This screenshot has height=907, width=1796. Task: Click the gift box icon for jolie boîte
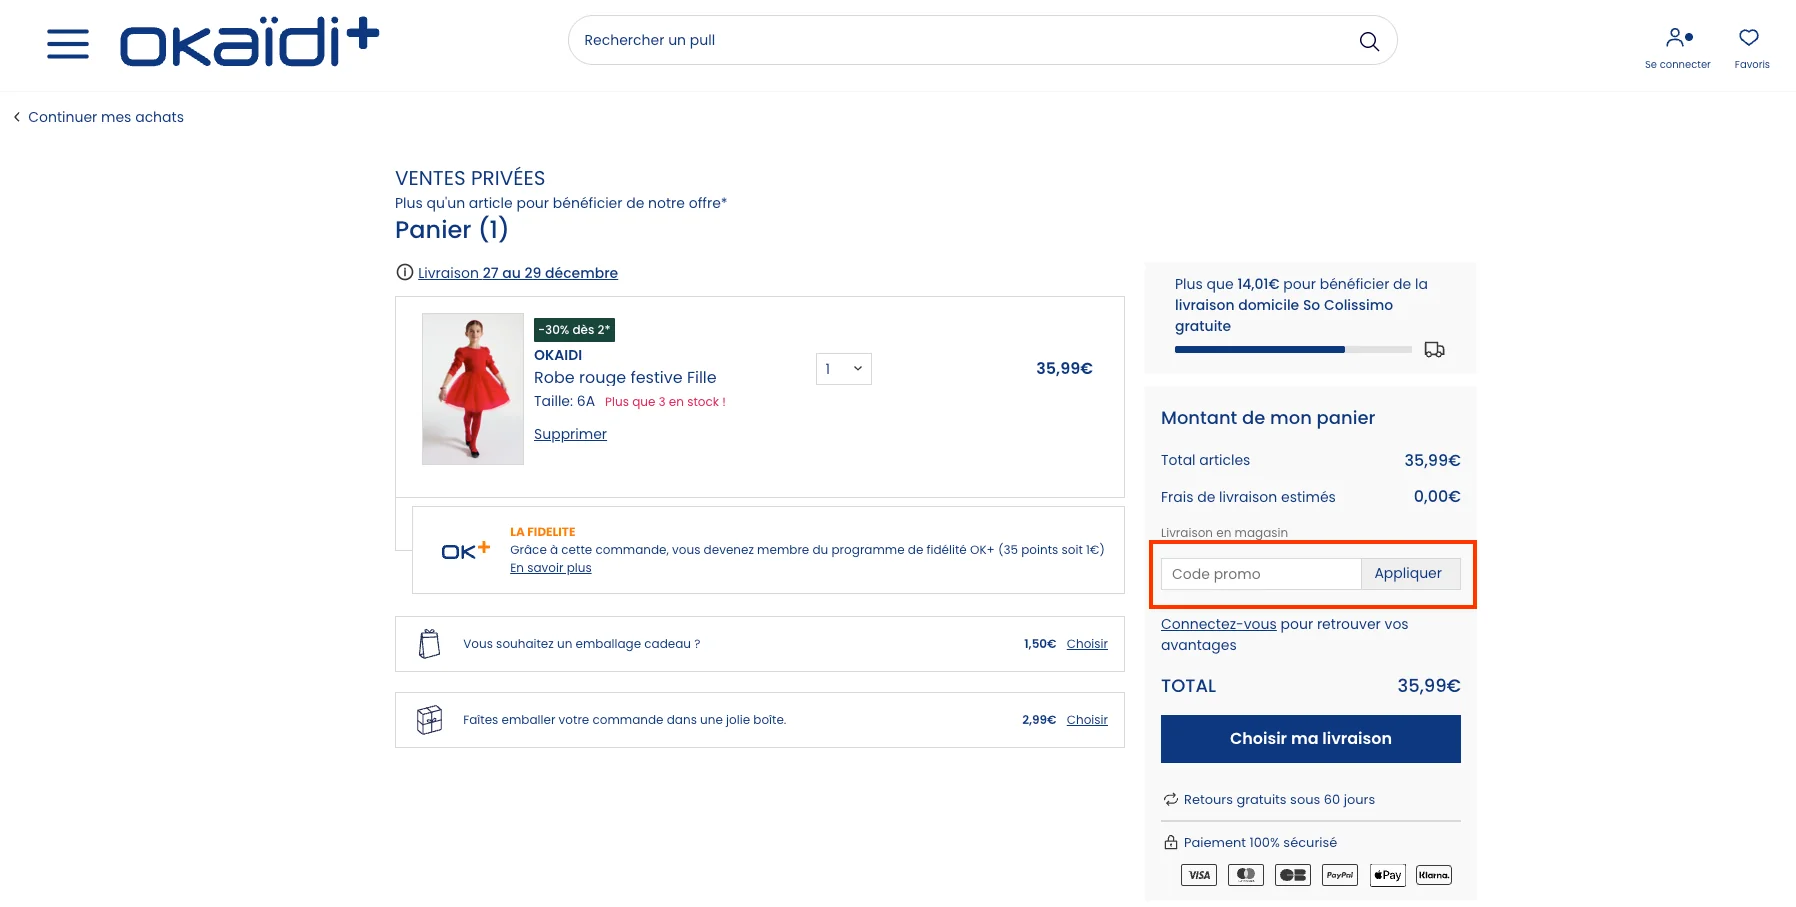point(430,719)
